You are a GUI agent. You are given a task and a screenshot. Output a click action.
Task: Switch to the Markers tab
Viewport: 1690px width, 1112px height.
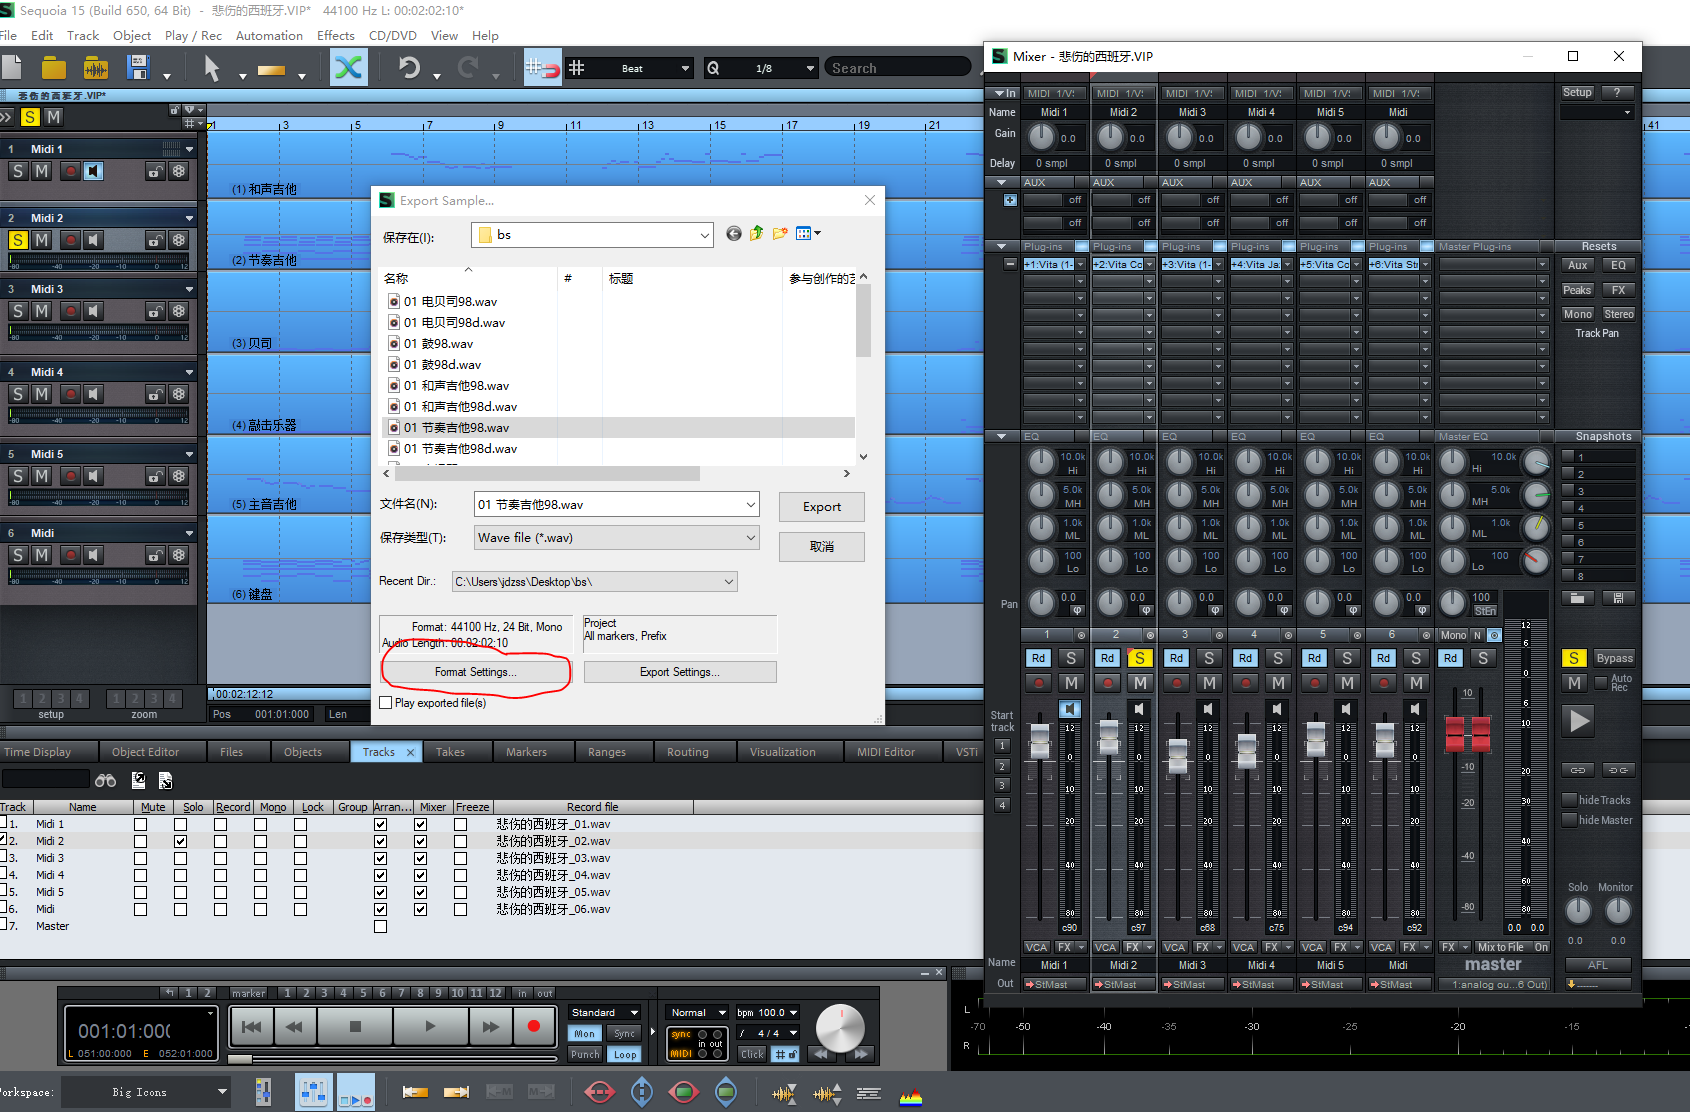click(527, 752)
